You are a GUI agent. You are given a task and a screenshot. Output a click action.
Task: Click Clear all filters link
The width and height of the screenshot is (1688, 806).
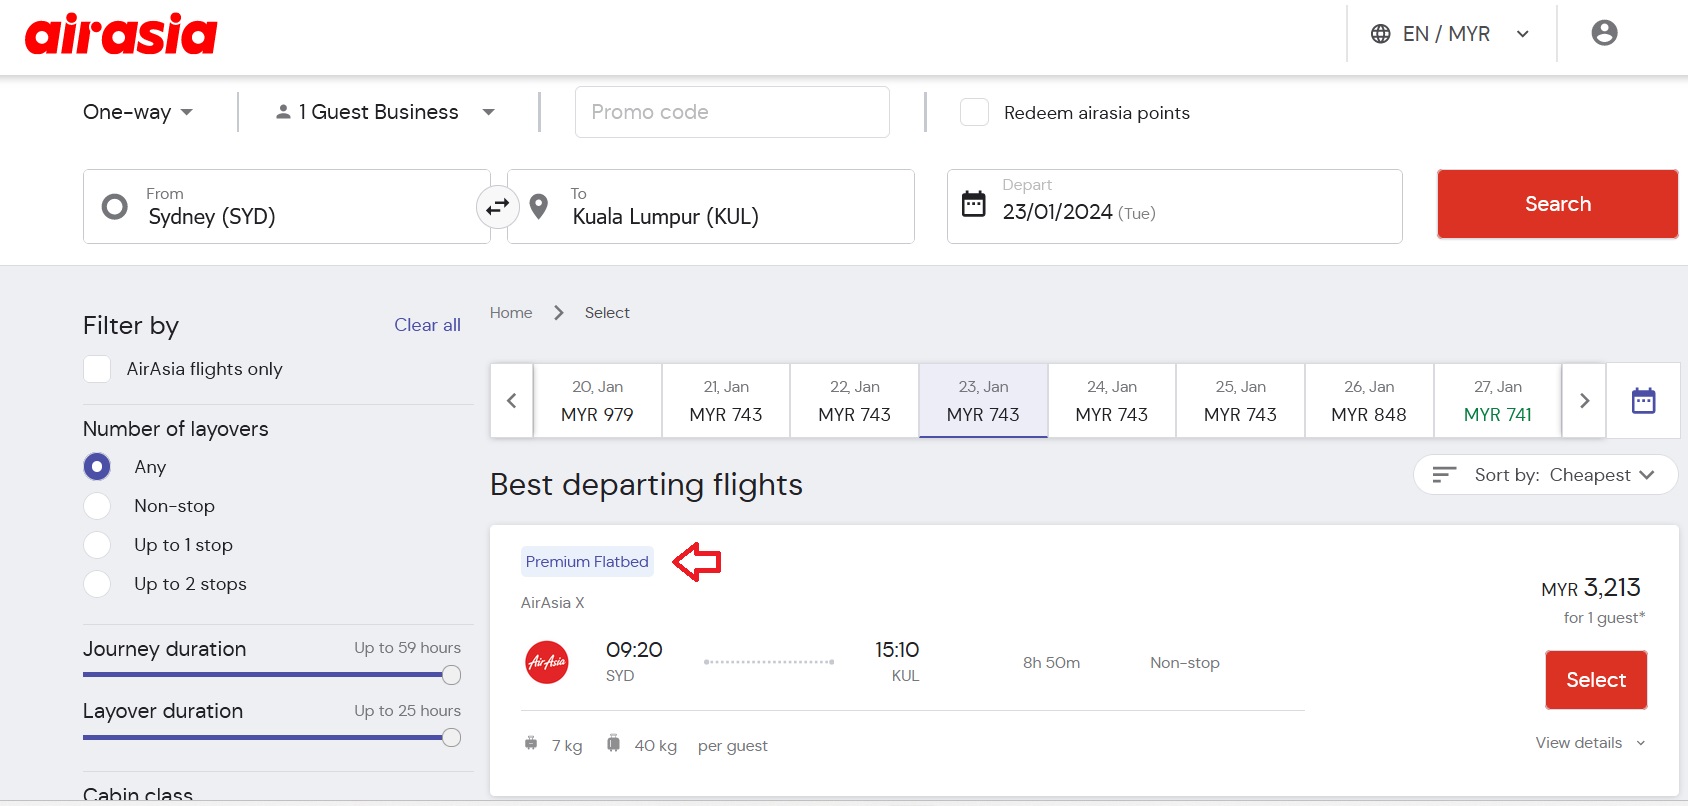427,325
